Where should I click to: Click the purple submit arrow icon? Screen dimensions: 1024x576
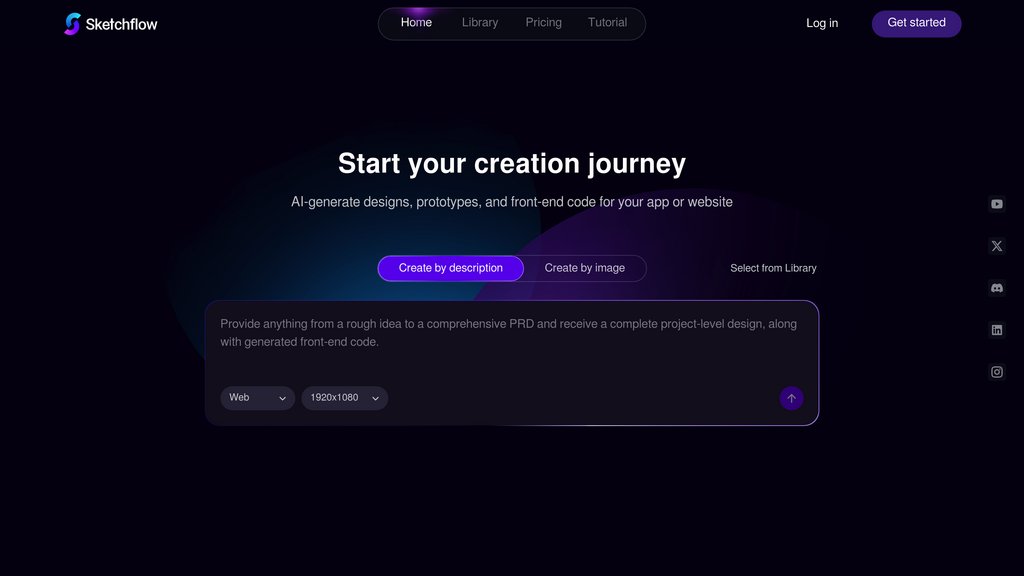(791, 398)
